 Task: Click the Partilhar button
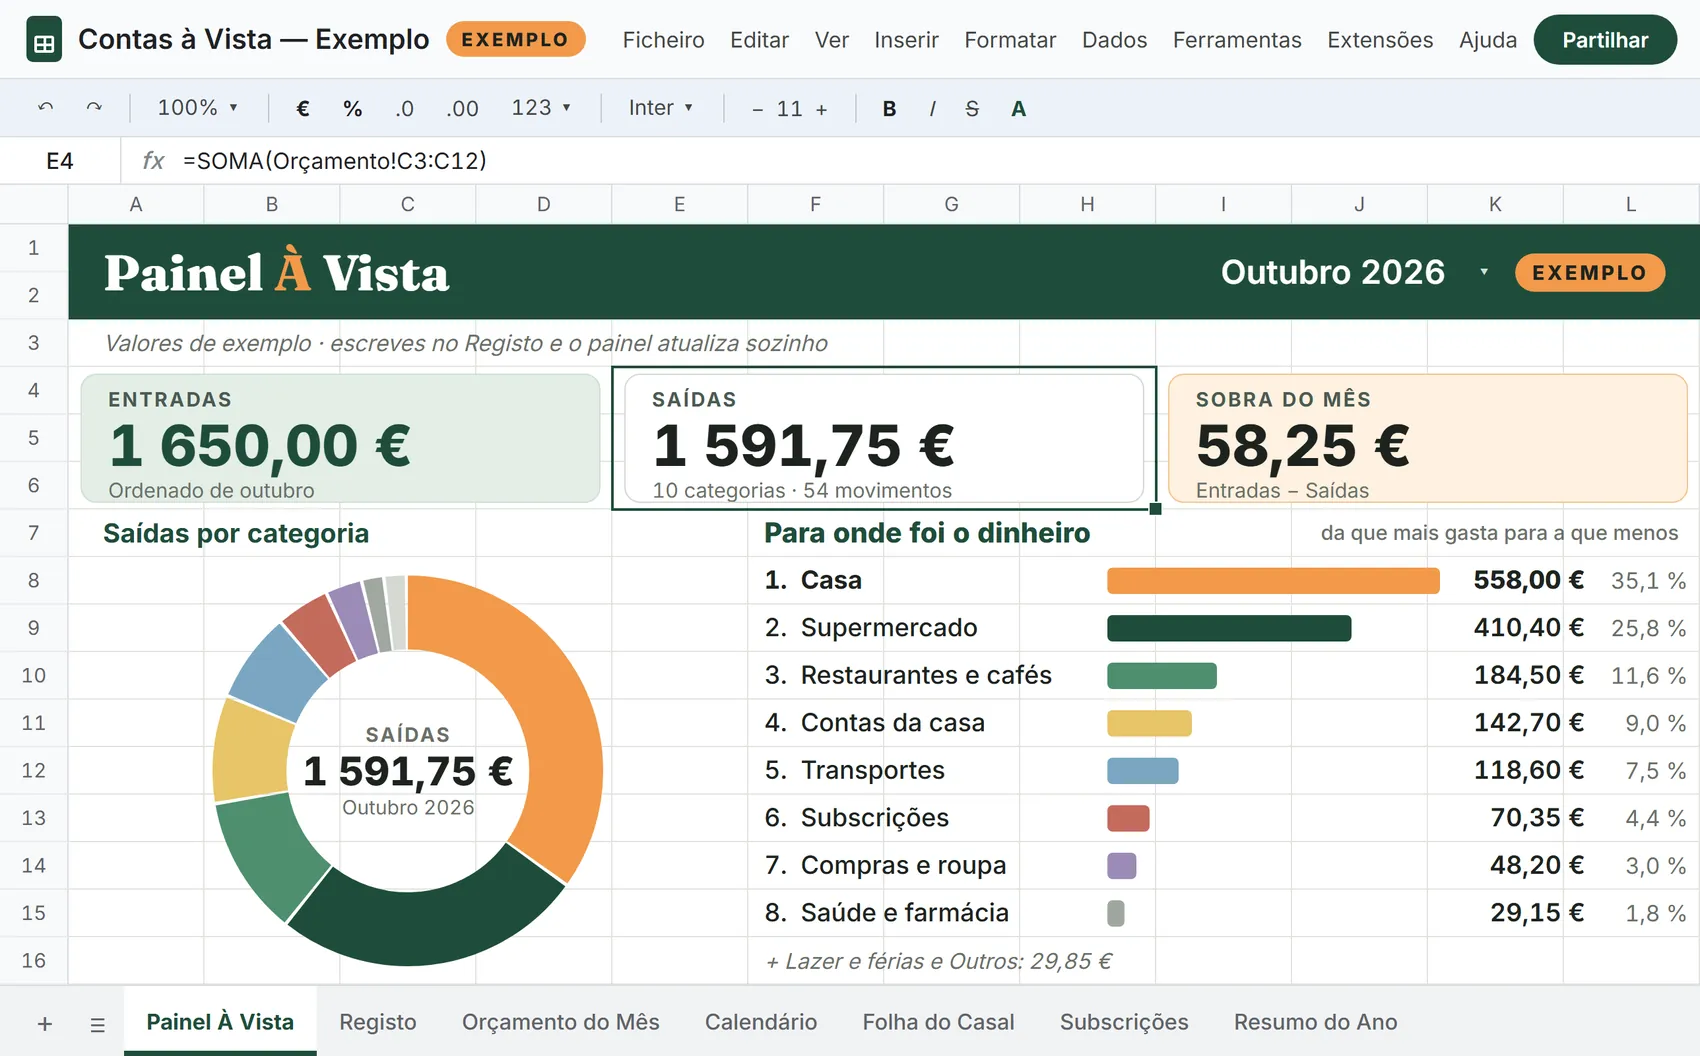click(1605, 40)
